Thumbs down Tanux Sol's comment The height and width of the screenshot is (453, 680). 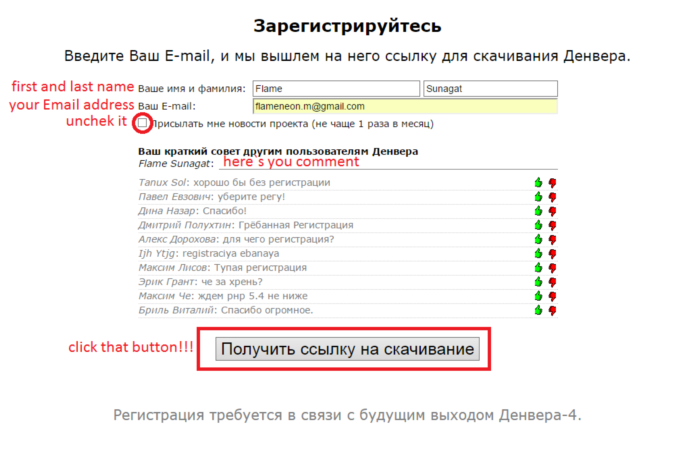(x=552, y=183)
